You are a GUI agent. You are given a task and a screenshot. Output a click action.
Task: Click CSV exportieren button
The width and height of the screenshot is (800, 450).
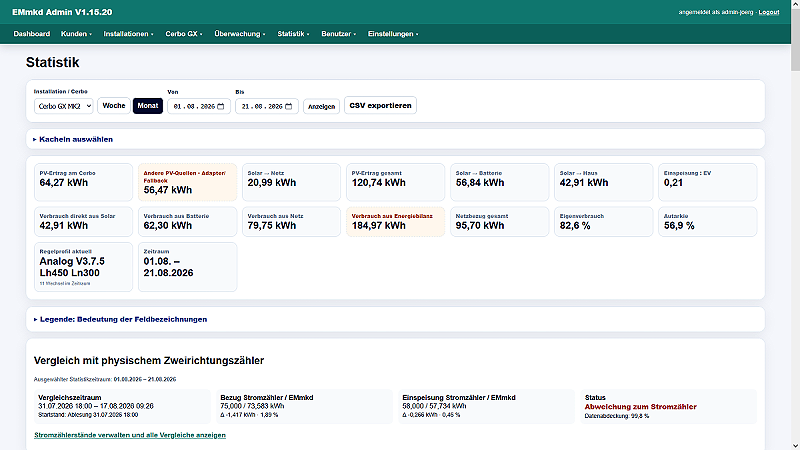click(380, 105)
